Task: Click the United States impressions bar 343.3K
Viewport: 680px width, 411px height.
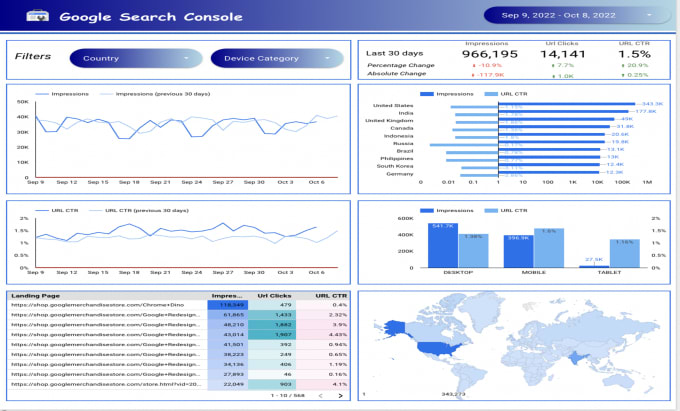Action: click(x=567, y=104)
